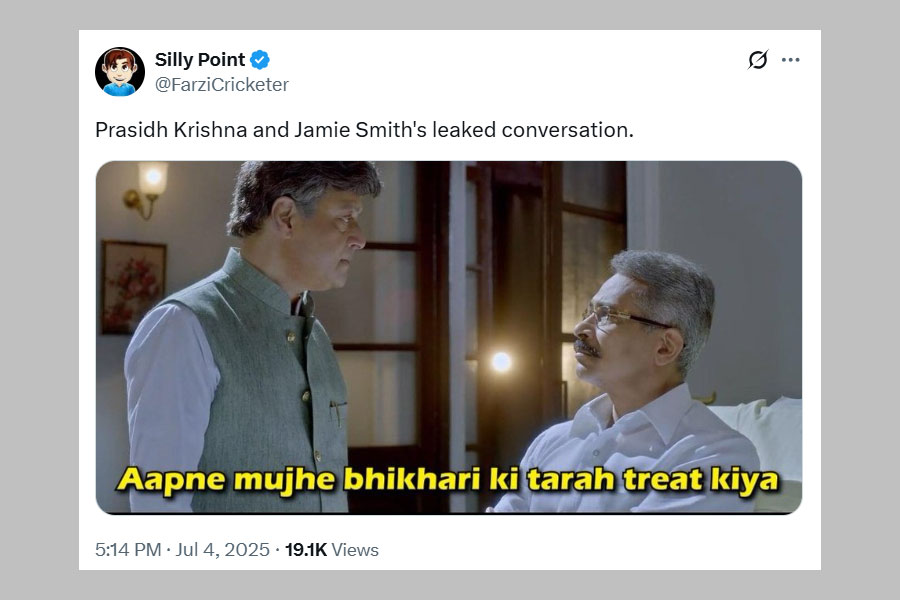The image size is (900, 600).
Task: Open the three-dot more options menu
Action: coord(790,60)
